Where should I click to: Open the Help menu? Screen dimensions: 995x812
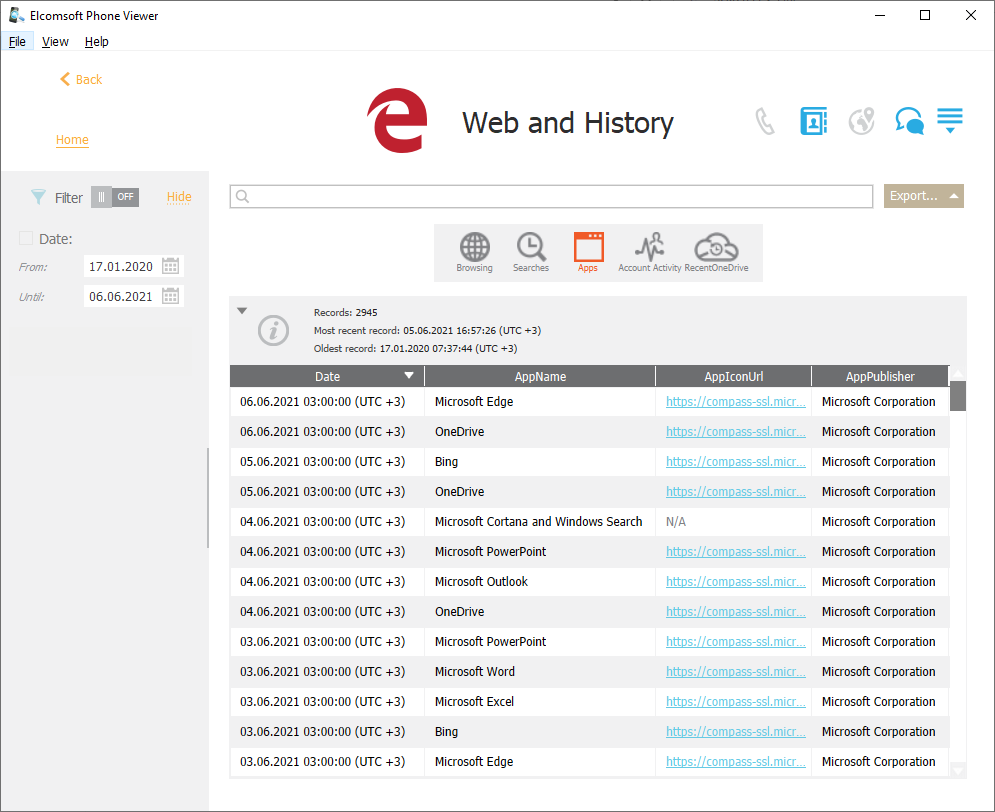tap(96, 41)
